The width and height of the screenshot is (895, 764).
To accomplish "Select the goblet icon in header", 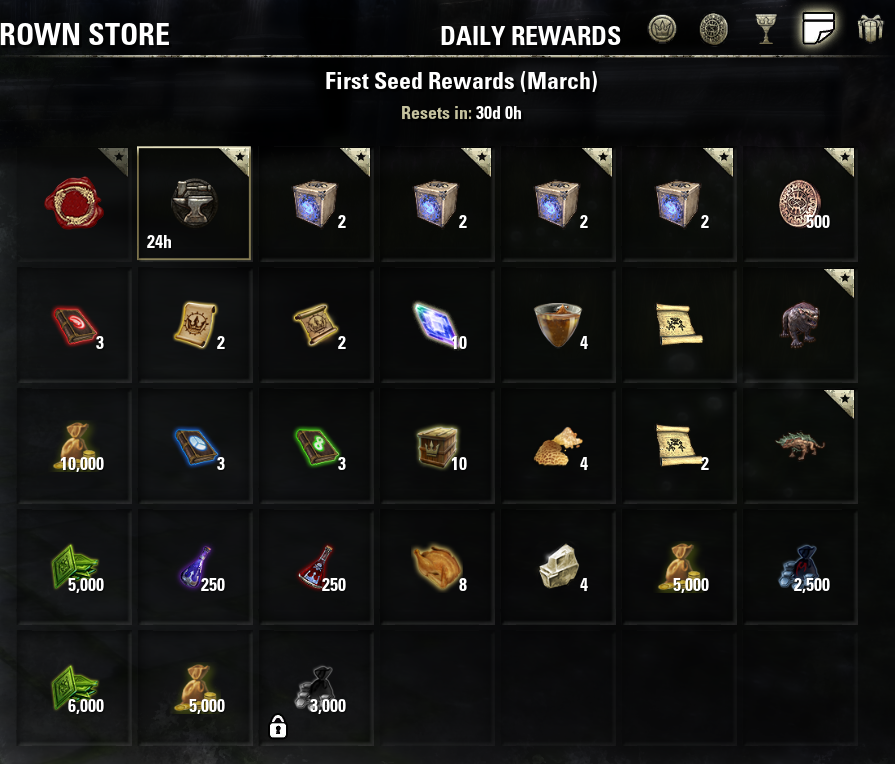I will (765, 29).
